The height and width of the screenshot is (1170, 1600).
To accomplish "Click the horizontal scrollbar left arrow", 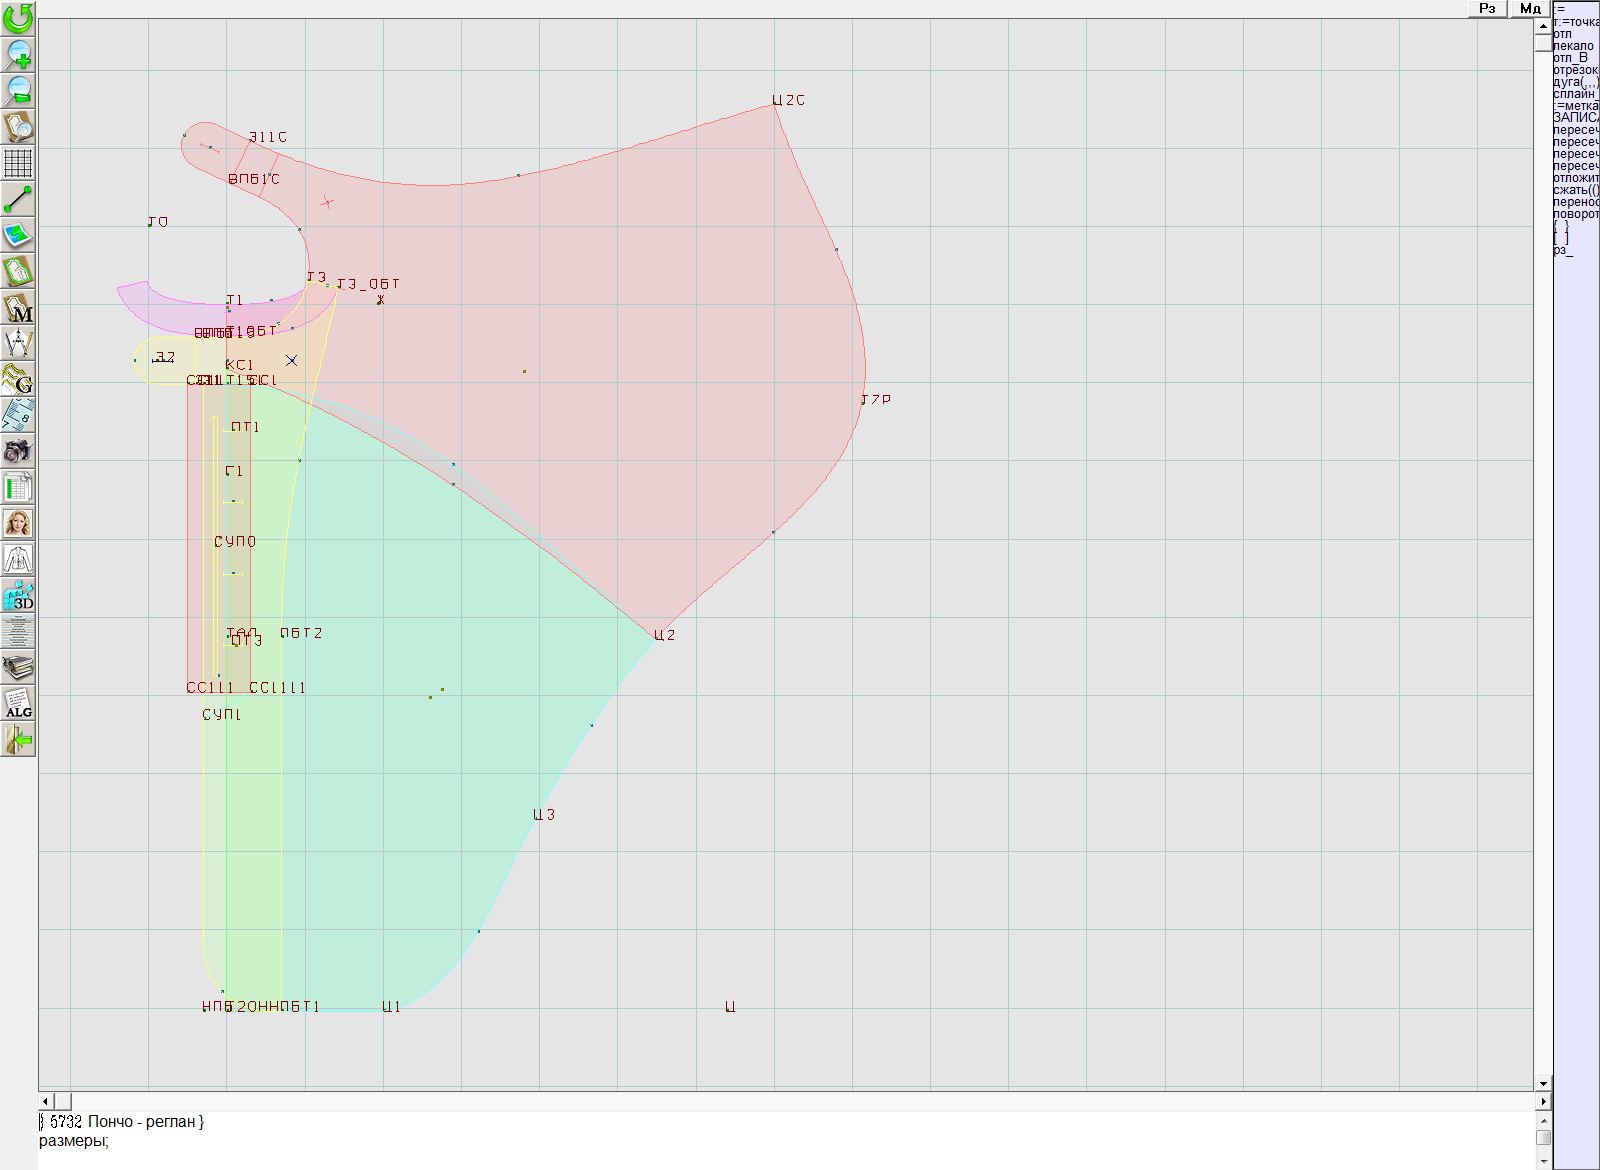I will [x=45, y=1101].
